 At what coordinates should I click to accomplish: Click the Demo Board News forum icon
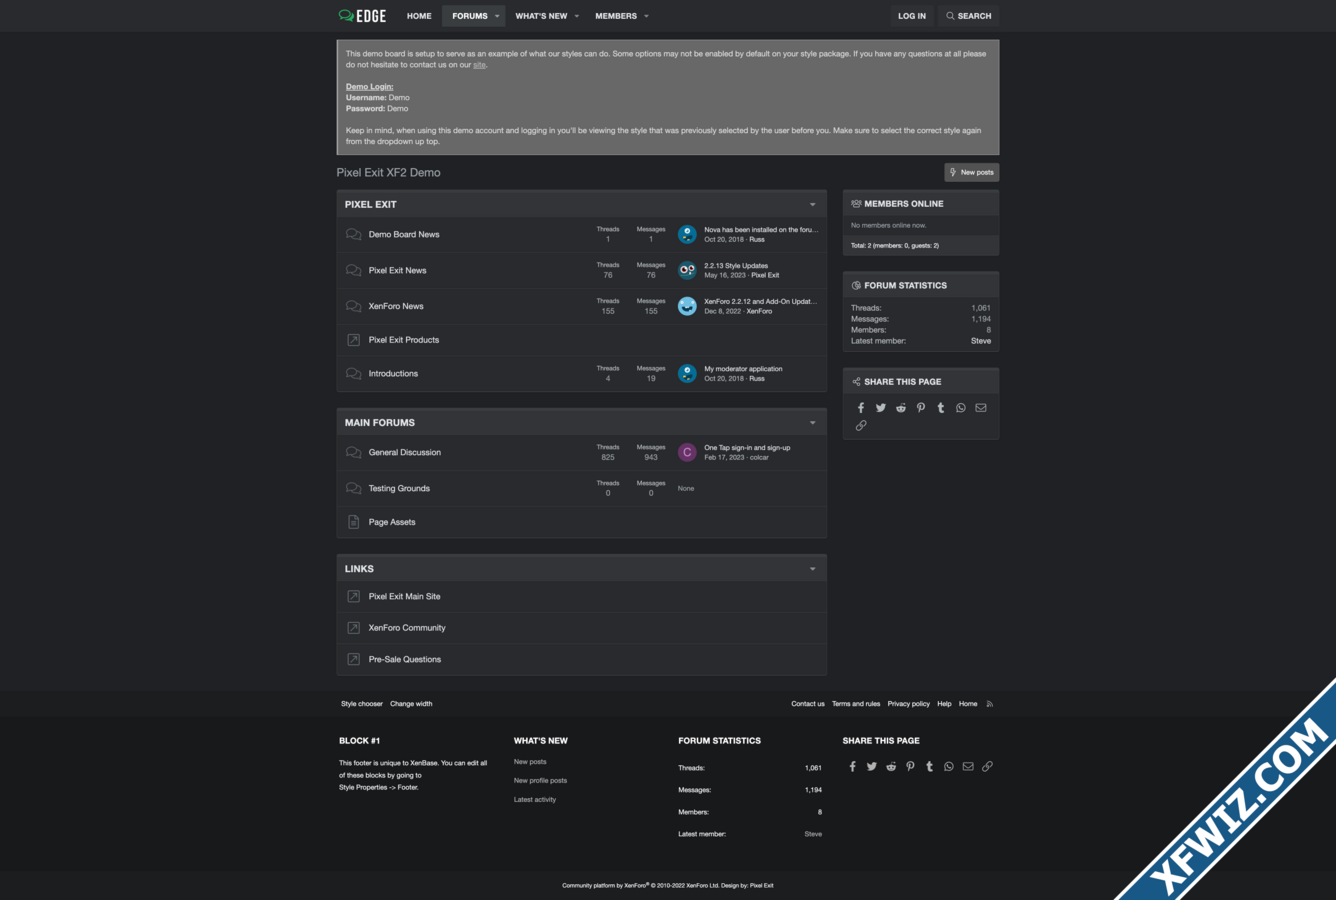[353, 234]
